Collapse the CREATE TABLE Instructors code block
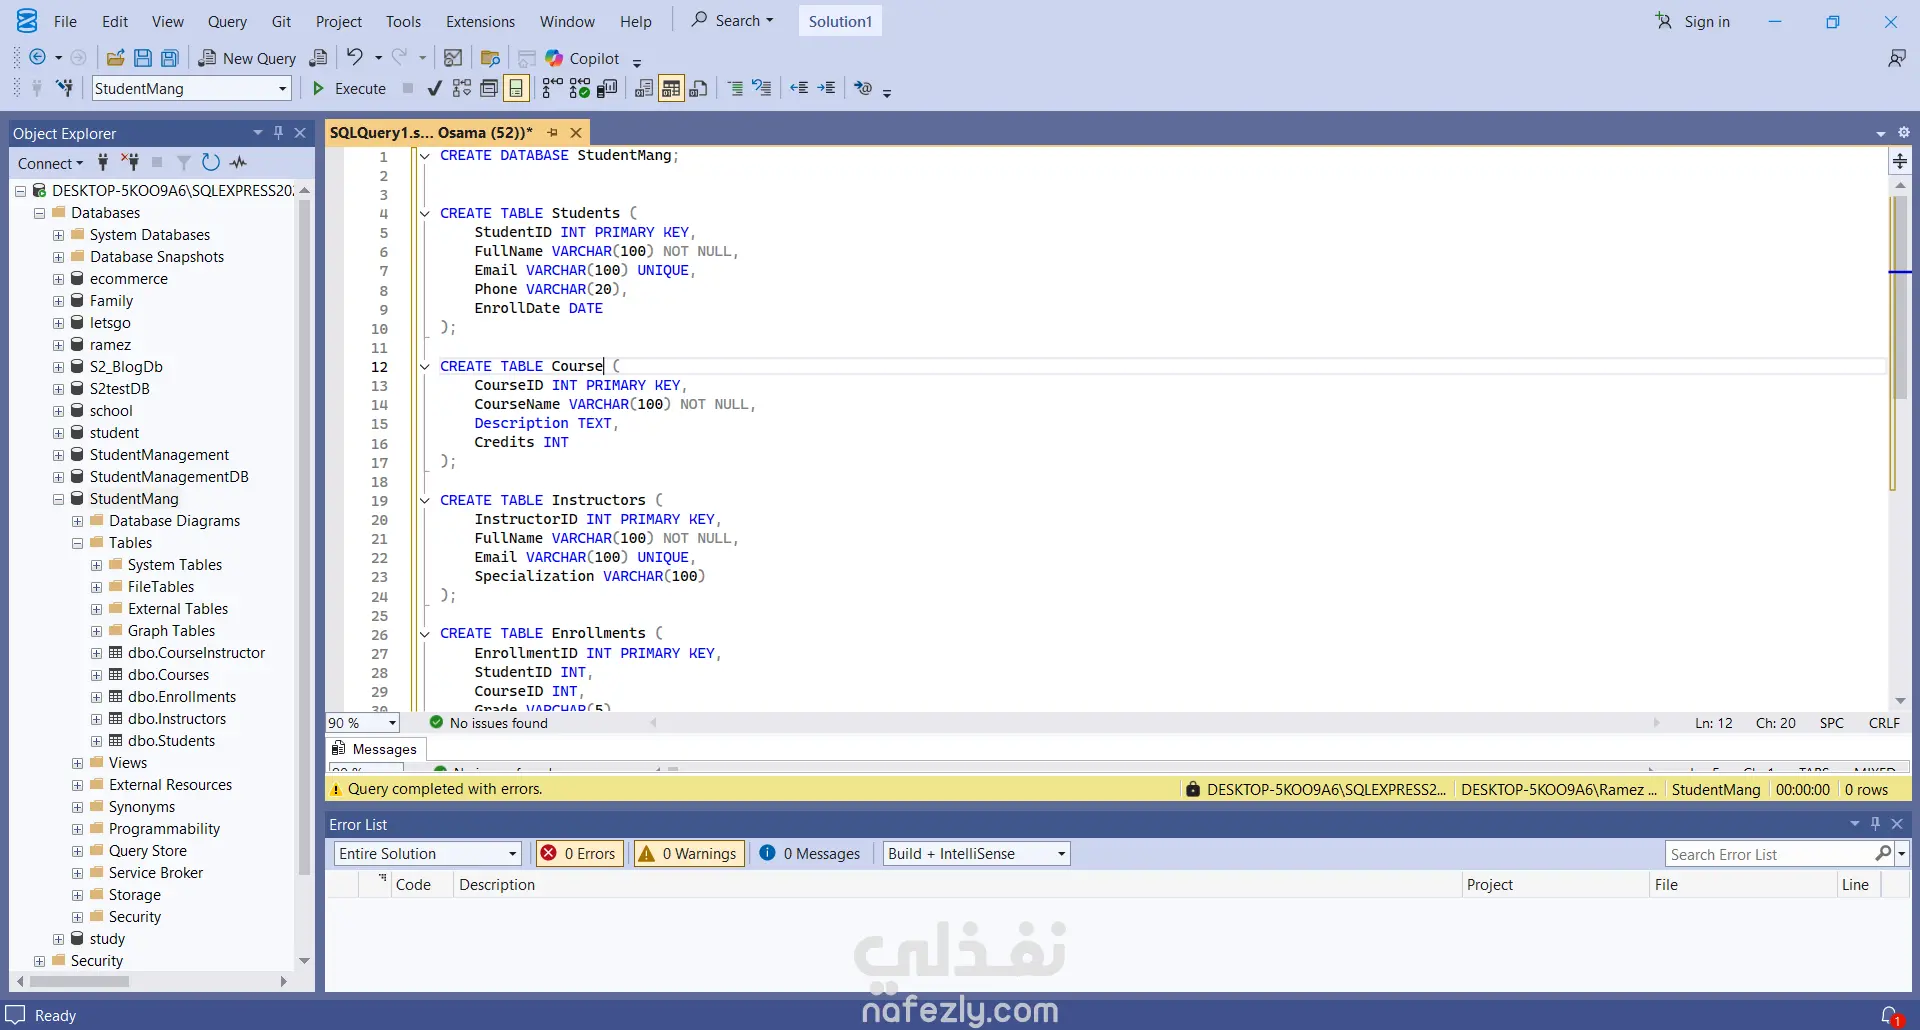1920x1030 pixels. pos(425,500)
